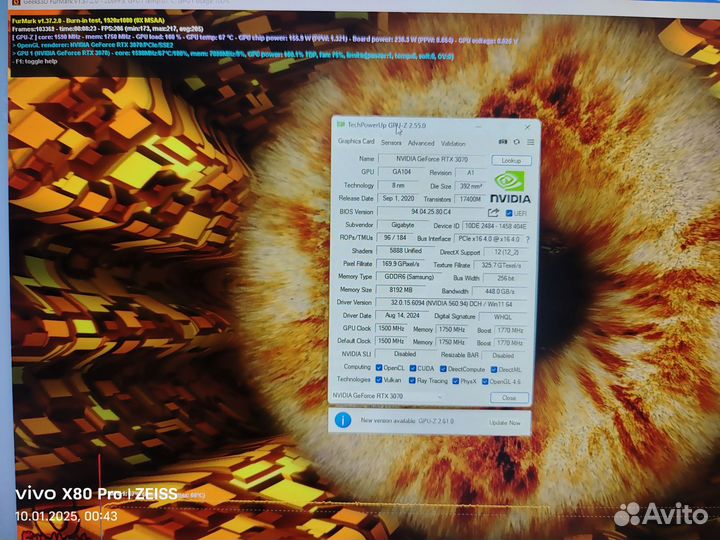Click the Close button in GPU-Z
This screenshot has height=540, width=720.
[510, 397]
